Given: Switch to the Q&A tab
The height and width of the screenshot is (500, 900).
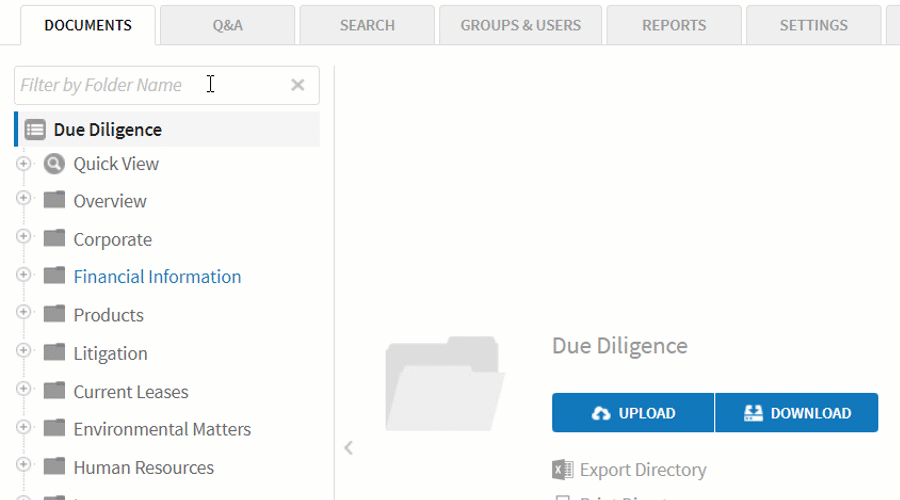Looking at the screenshot, I should [227, 25].
